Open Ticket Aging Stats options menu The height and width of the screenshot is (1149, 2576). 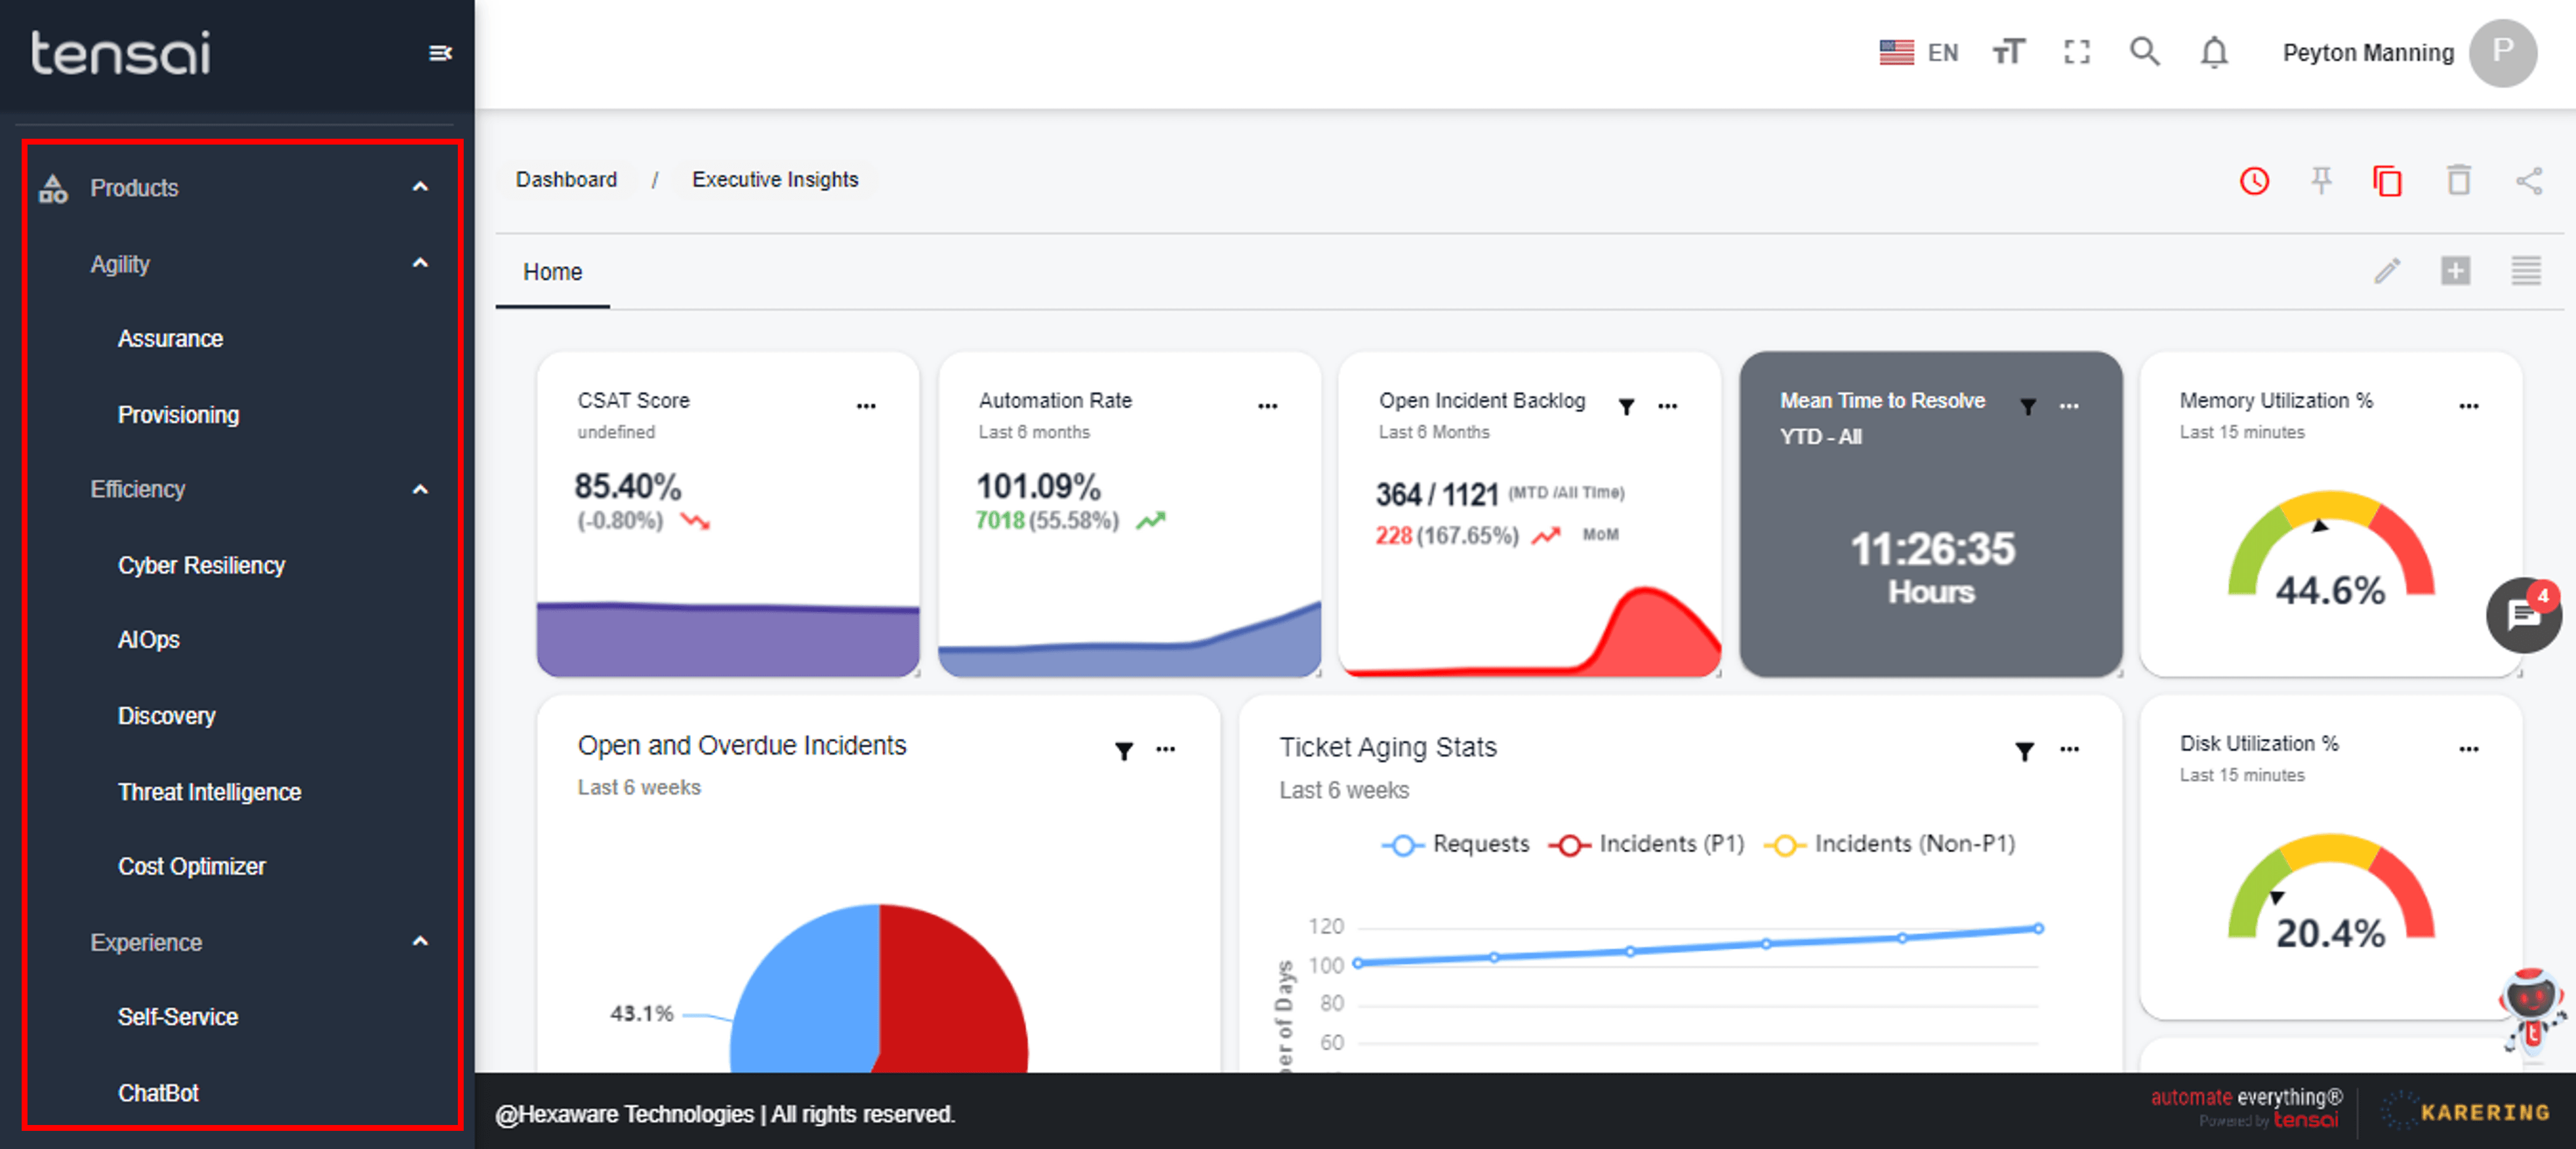[x=2069, y=749]
